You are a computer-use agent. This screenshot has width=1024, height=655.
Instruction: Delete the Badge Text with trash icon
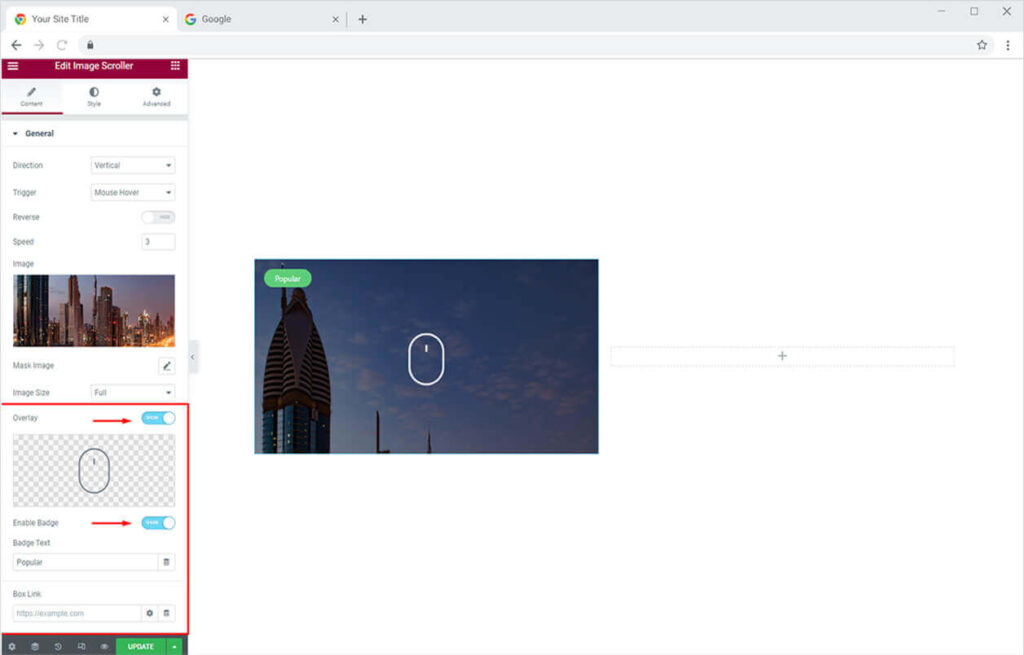click(167, 562)
